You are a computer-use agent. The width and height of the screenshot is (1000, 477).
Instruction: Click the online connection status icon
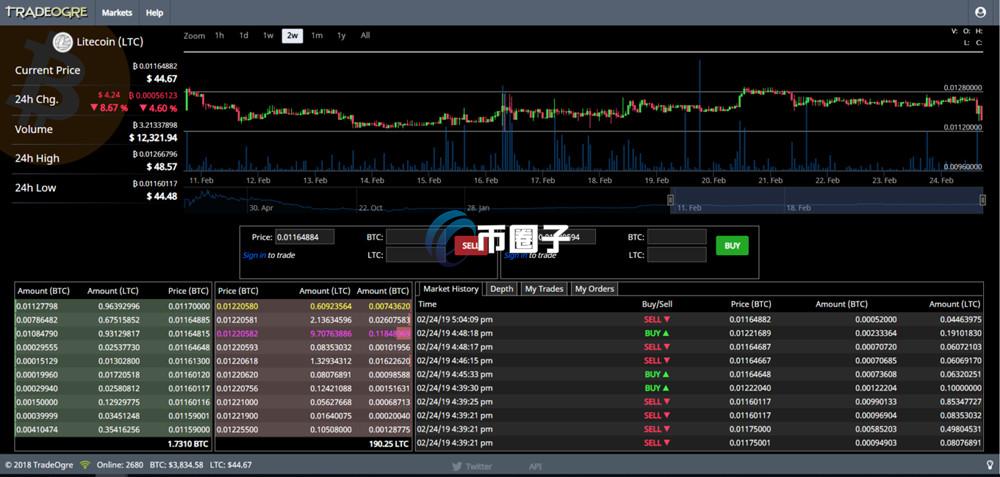tap(85, 465)
